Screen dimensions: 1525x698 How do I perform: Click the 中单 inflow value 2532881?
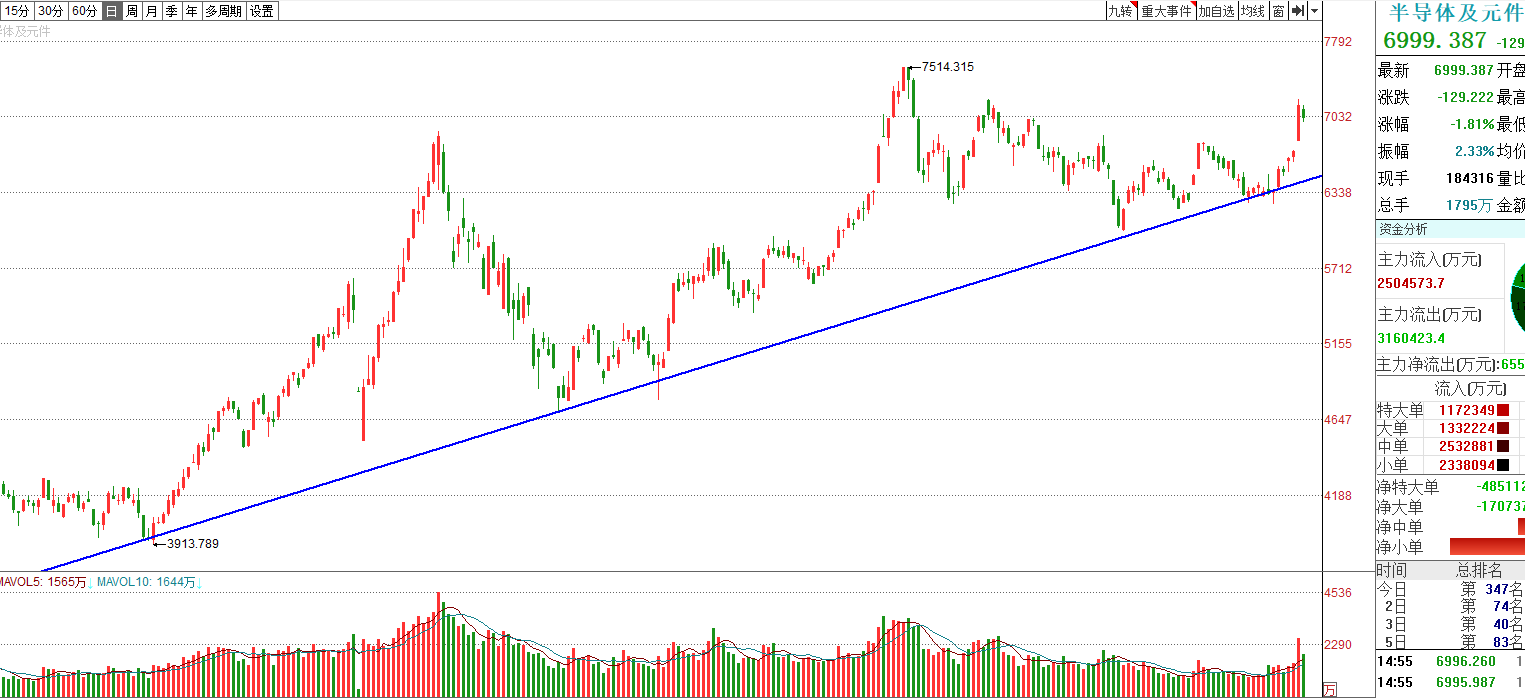[1466, 446]
